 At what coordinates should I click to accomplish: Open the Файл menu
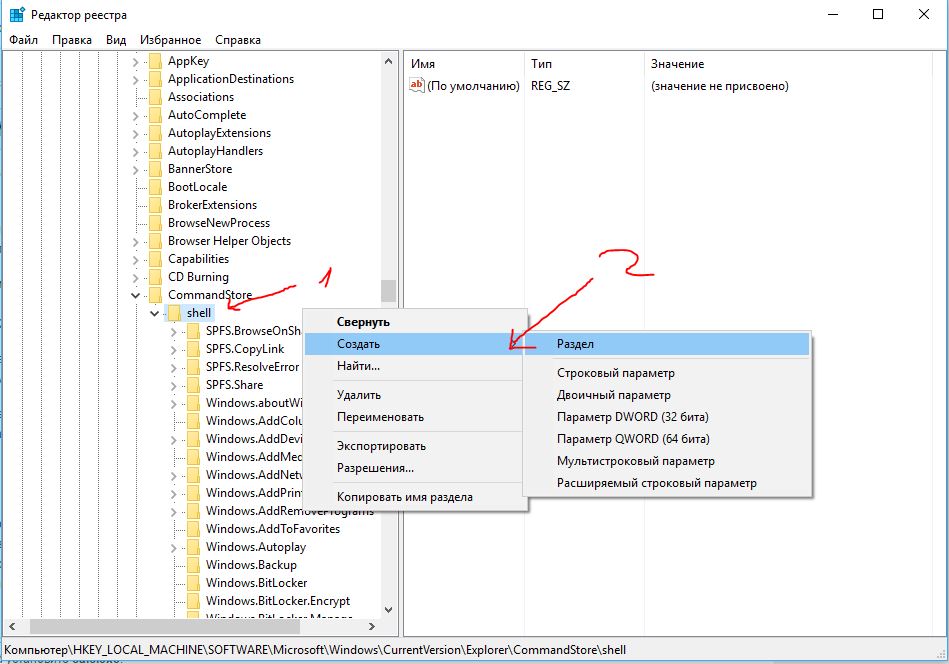(24, 40)
